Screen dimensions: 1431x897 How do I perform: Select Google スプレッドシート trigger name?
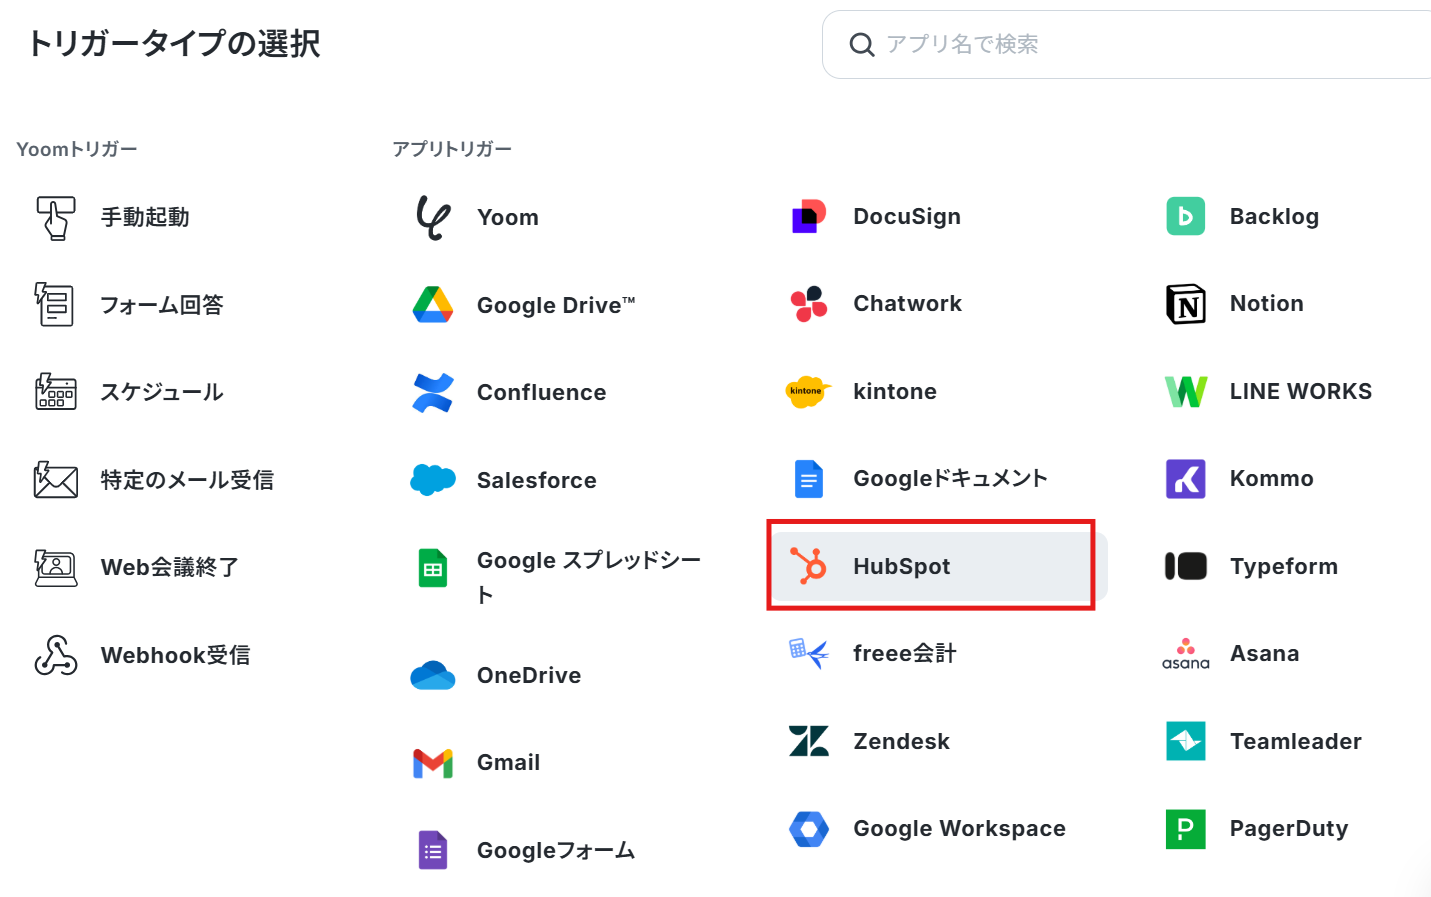pyautogui.click(x=589, y=577)
